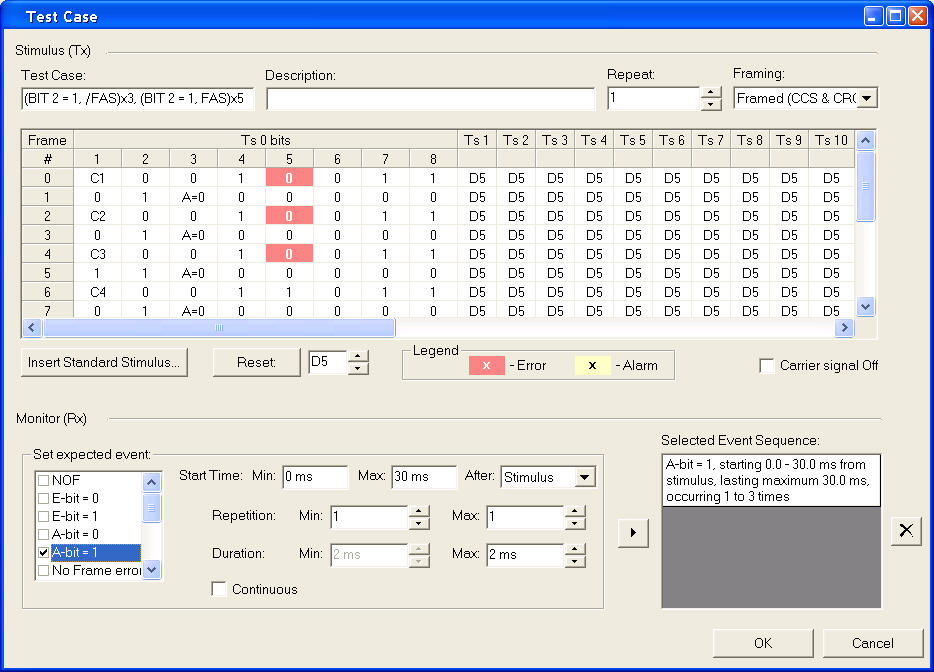Click vertical table scrollbar thumb
The image size is (934, 672).
coord(865,186)
